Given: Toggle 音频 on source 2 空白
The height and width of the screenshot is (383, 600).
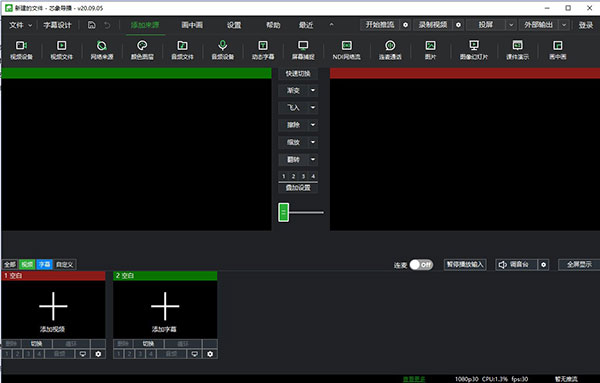Looking at the screenshot, I should click(171, 354).
